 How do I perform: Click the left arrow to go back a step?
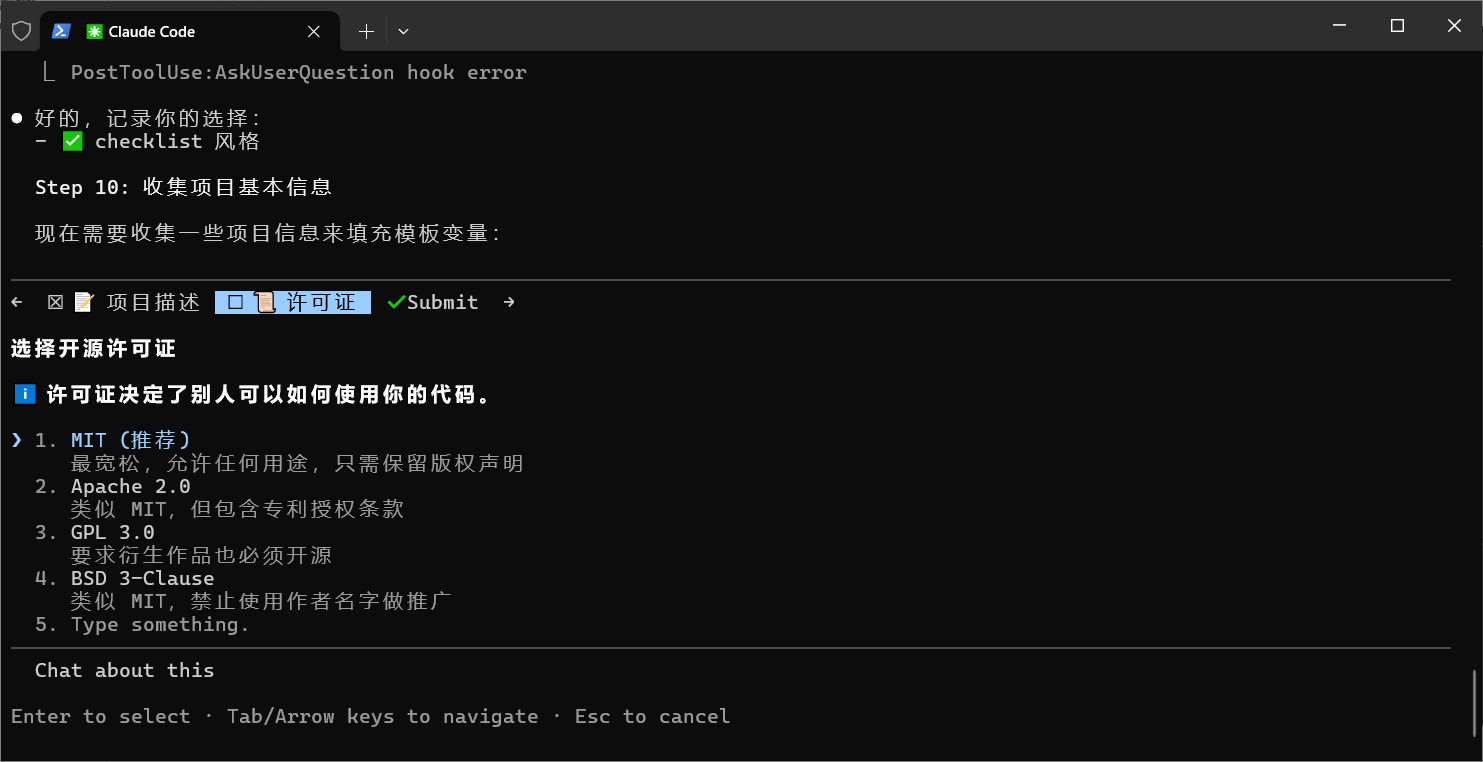pyautogui.click(x=15, y=301)
